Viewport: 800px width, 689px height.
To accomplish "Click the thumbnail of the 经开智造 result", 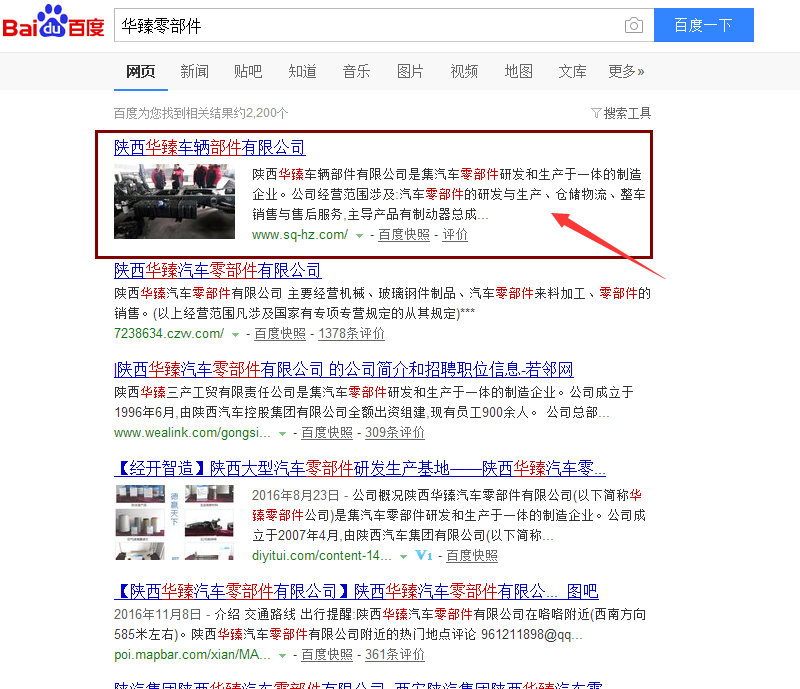I will click(x=174, y=522).
